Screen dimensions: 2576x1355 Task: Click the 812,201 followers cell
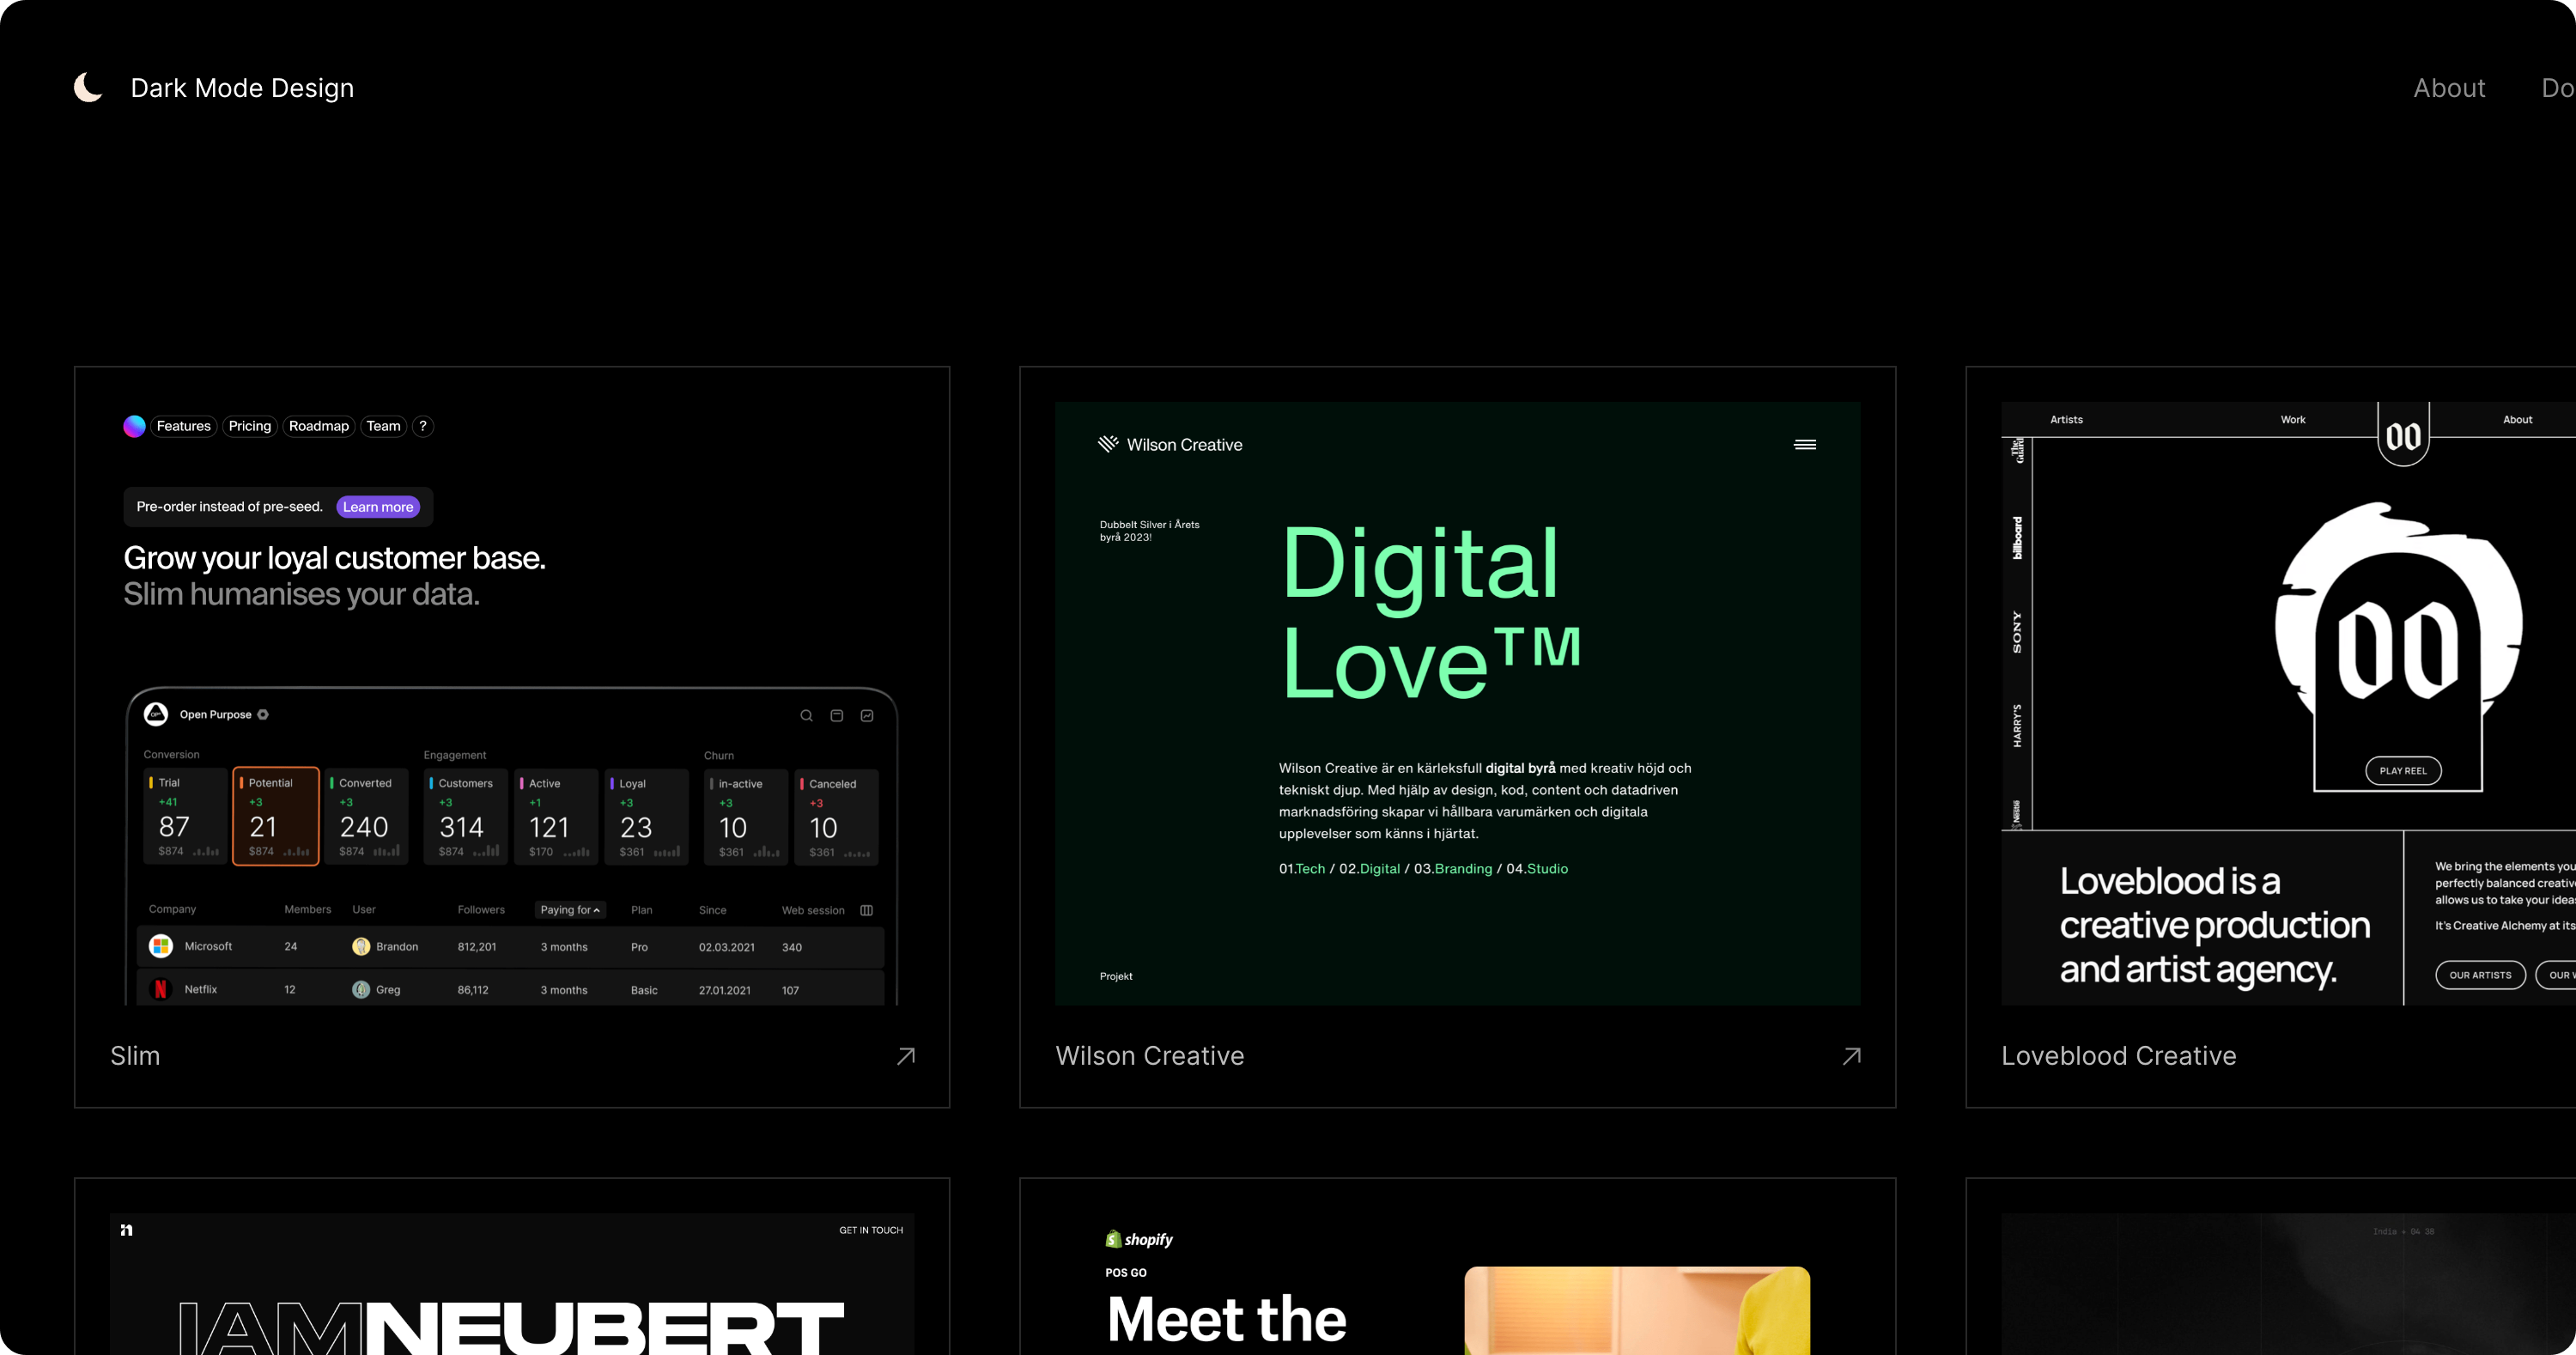[477, 947]
